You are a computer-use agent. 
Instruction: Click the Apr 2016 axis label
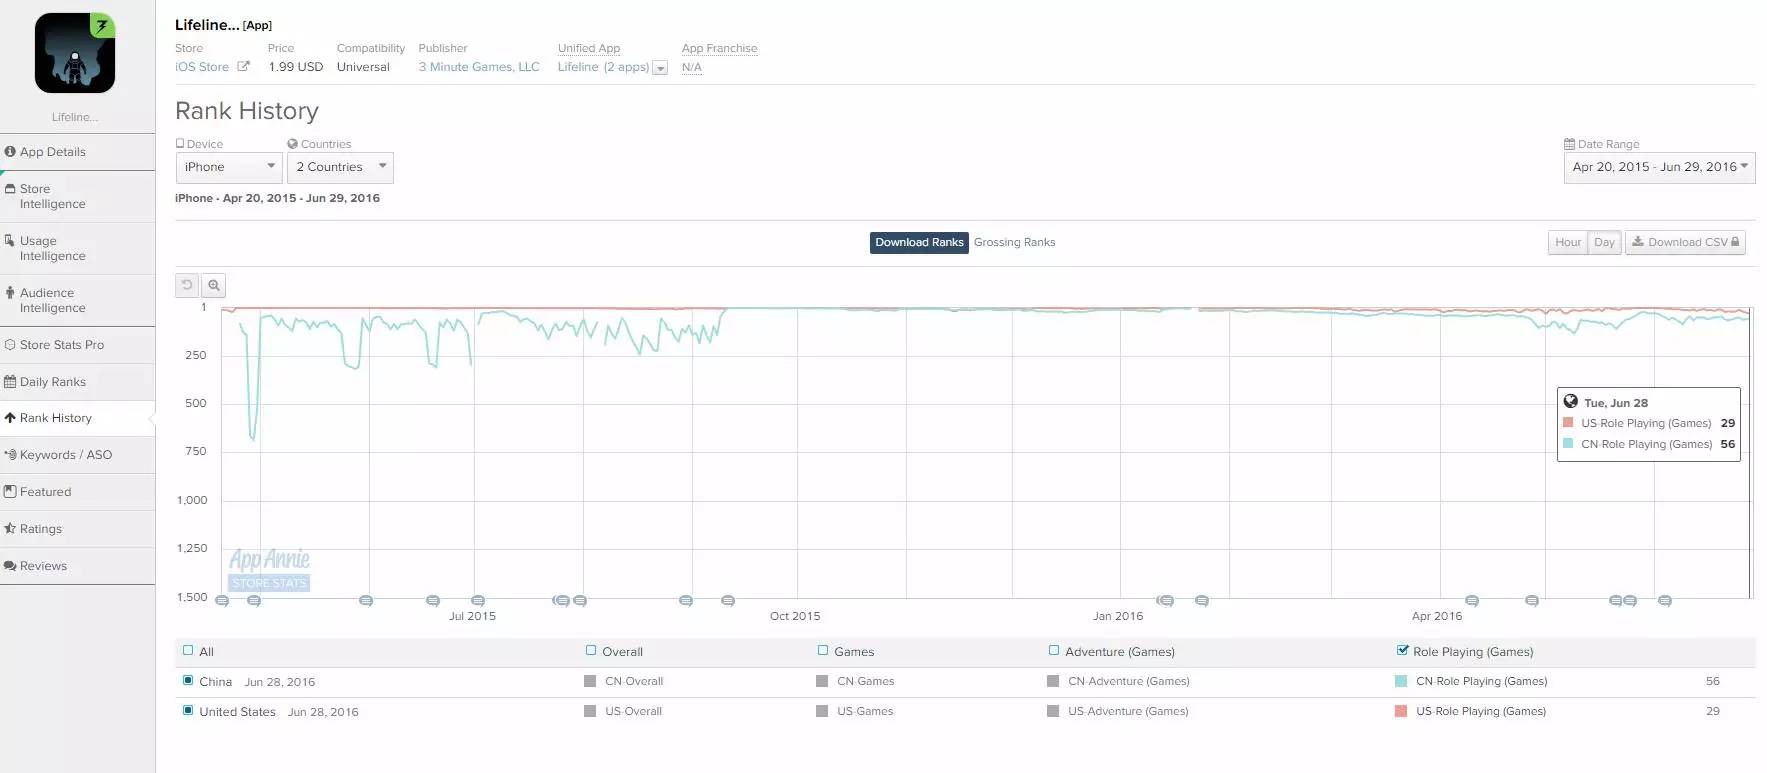coord(1437,616)
